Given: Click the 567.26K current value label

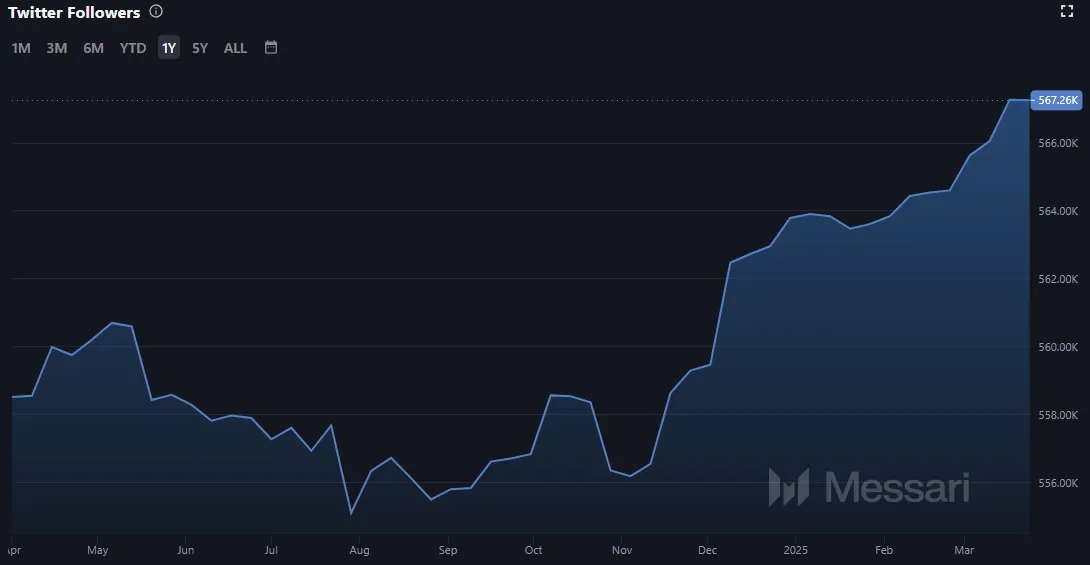Looking at the screenshot, I should [1058, 100].
